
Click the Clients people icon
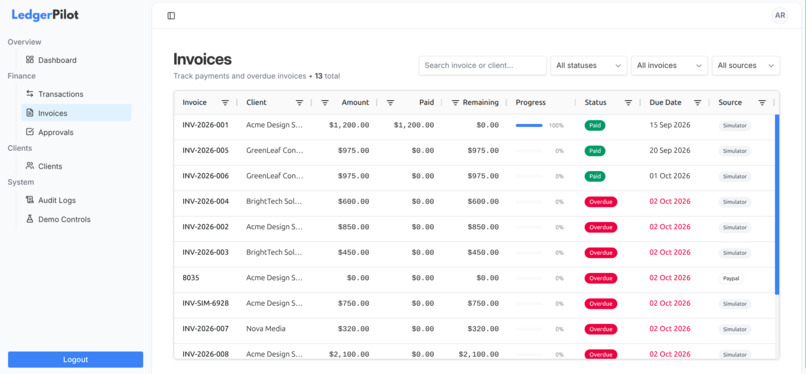tap(30, 166)
